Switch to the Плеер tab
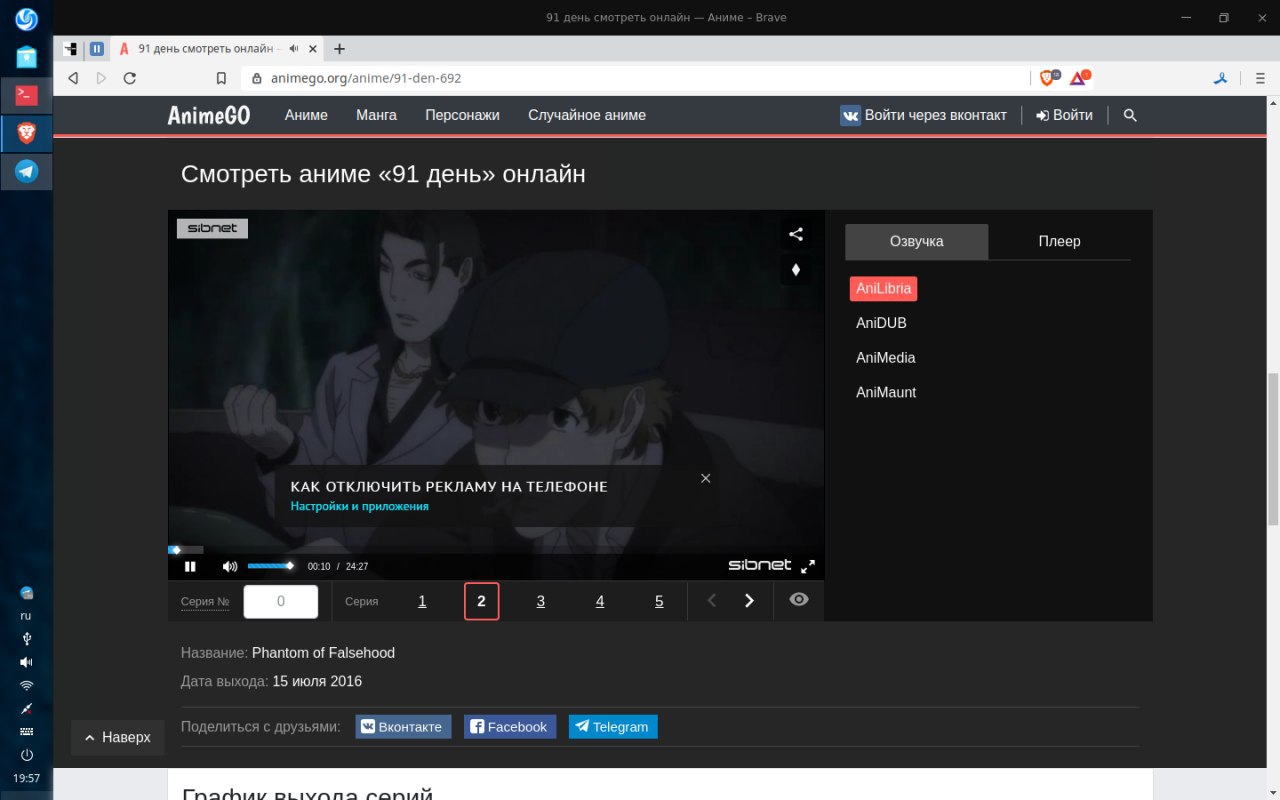Viewport: 1280px width, 800px height. point(1059,241)
